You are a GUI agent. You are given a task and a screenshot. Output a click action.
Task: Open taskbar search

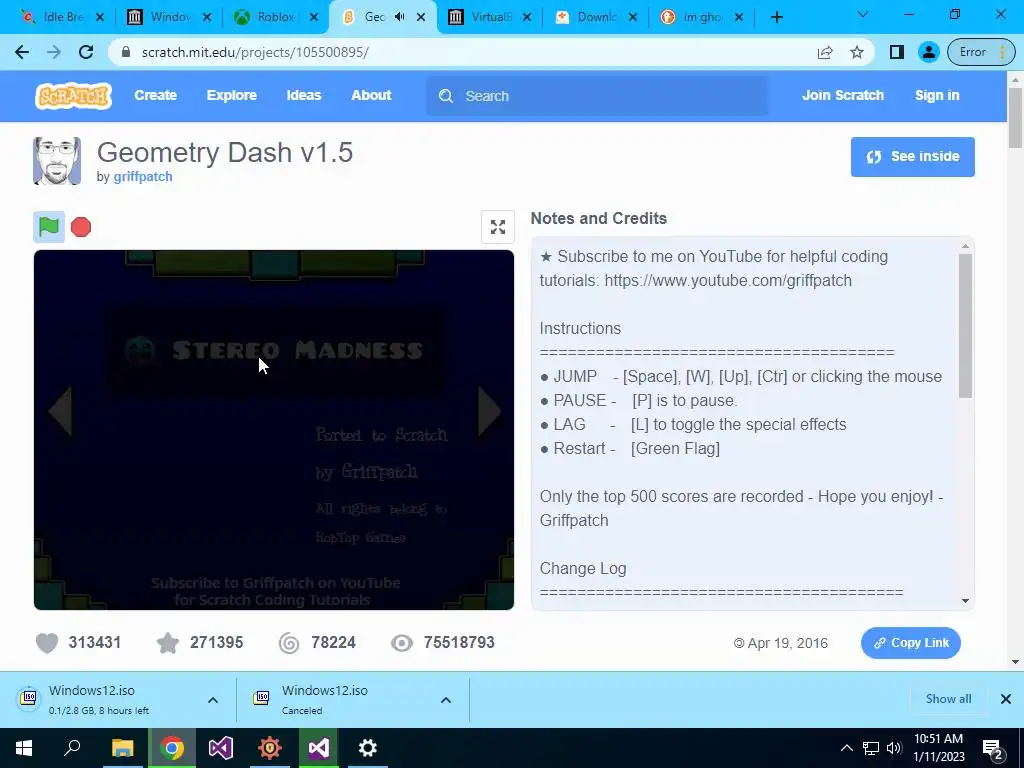pyautogui.click(x=72, y=748)
